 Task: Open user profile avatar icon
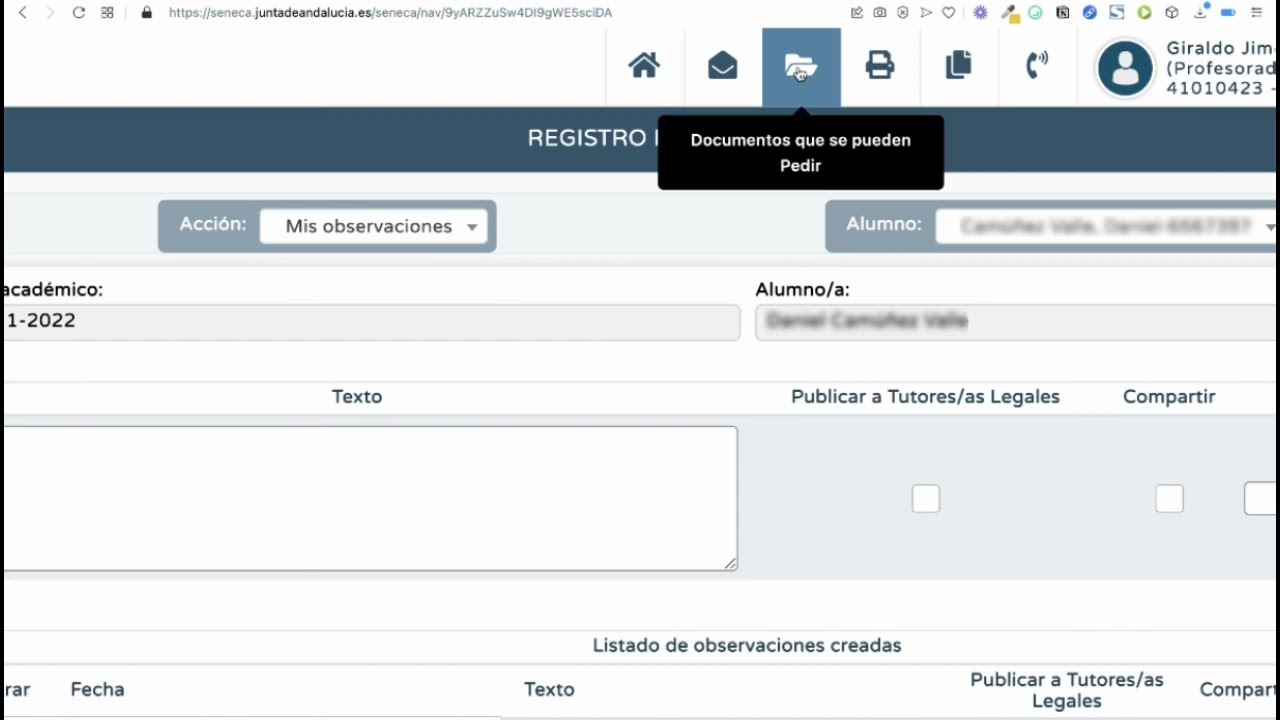point(1125,68)
